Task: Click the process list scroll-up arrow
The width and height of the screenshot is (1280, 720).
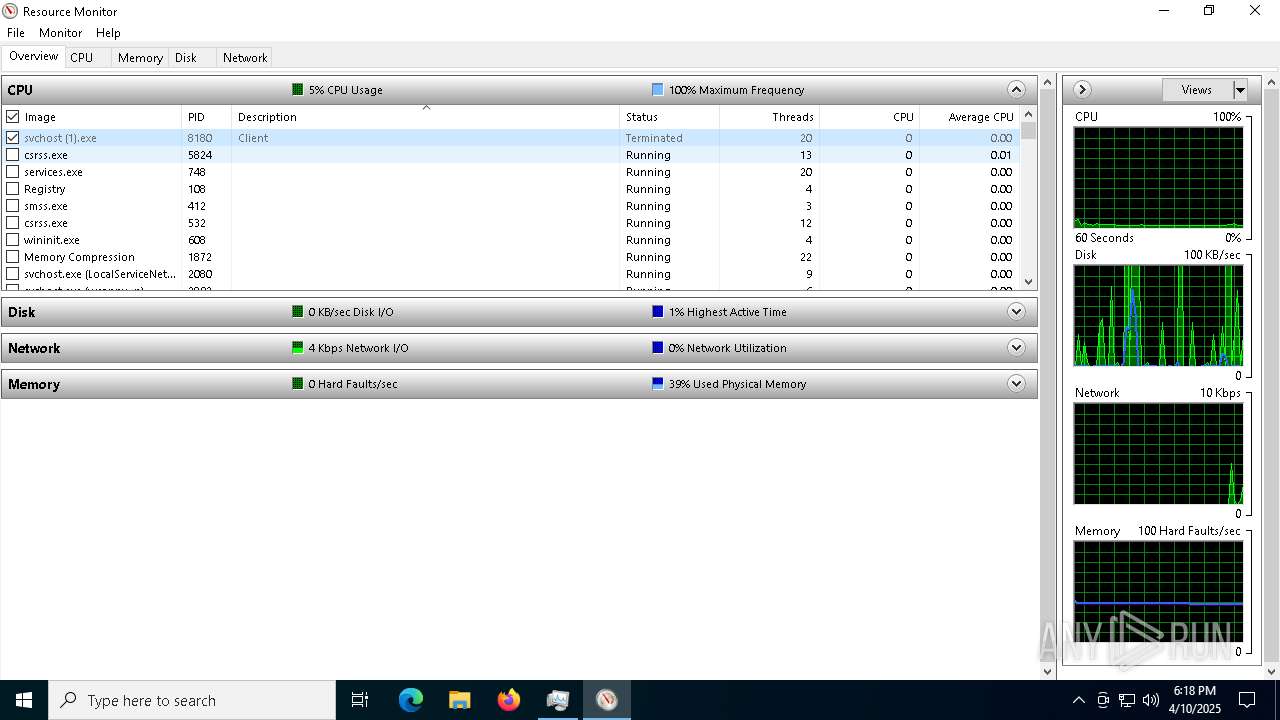Action: 1029,115
